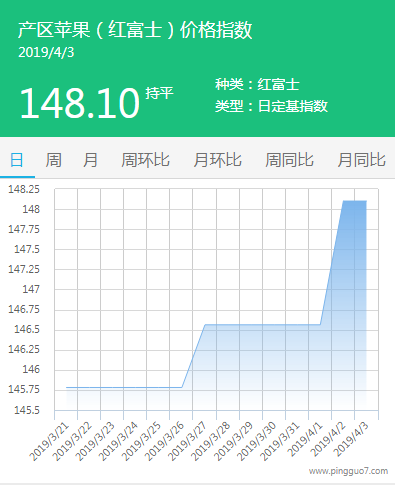
Task: Switch to the 周 weekly tab
Action: 54,160
